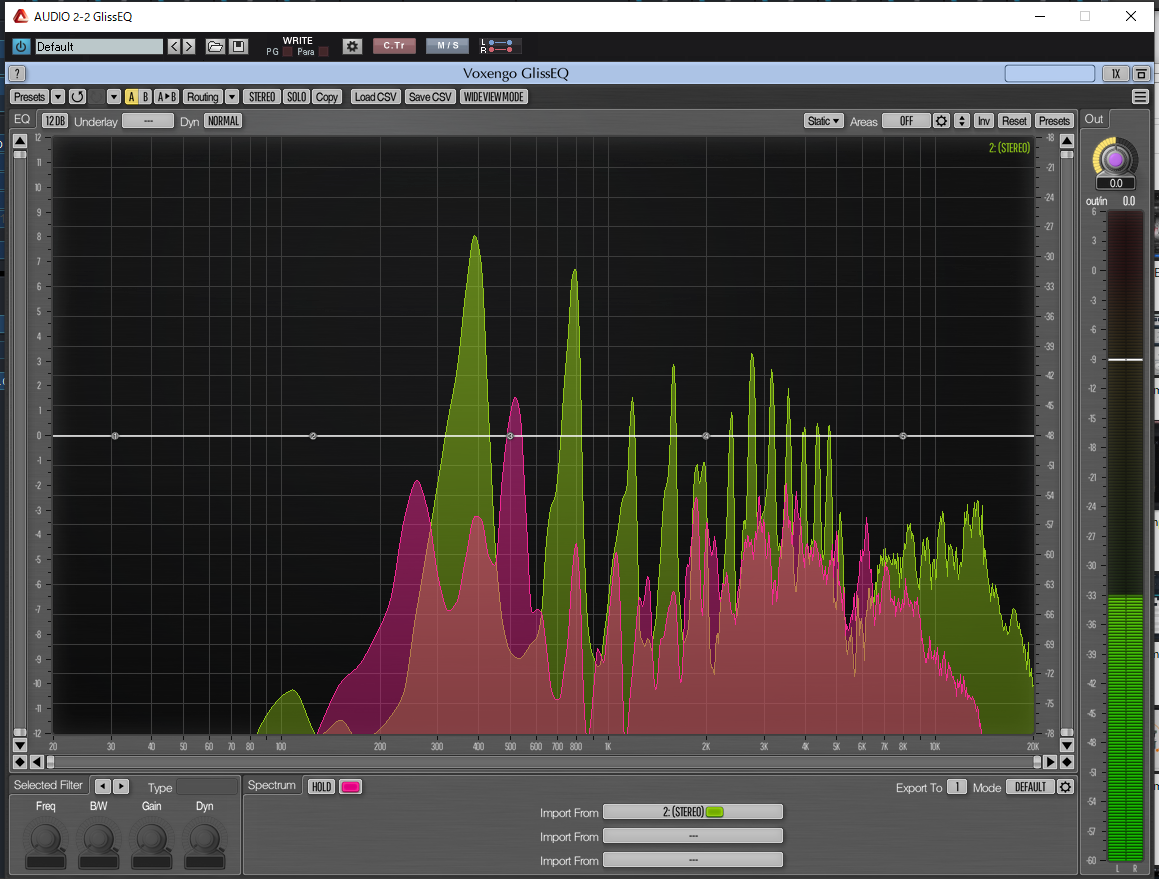Viewport: 1159px width, 879px height.
Task: Click the scroll-right arrow below graph
Action: tap(1050, 761)
